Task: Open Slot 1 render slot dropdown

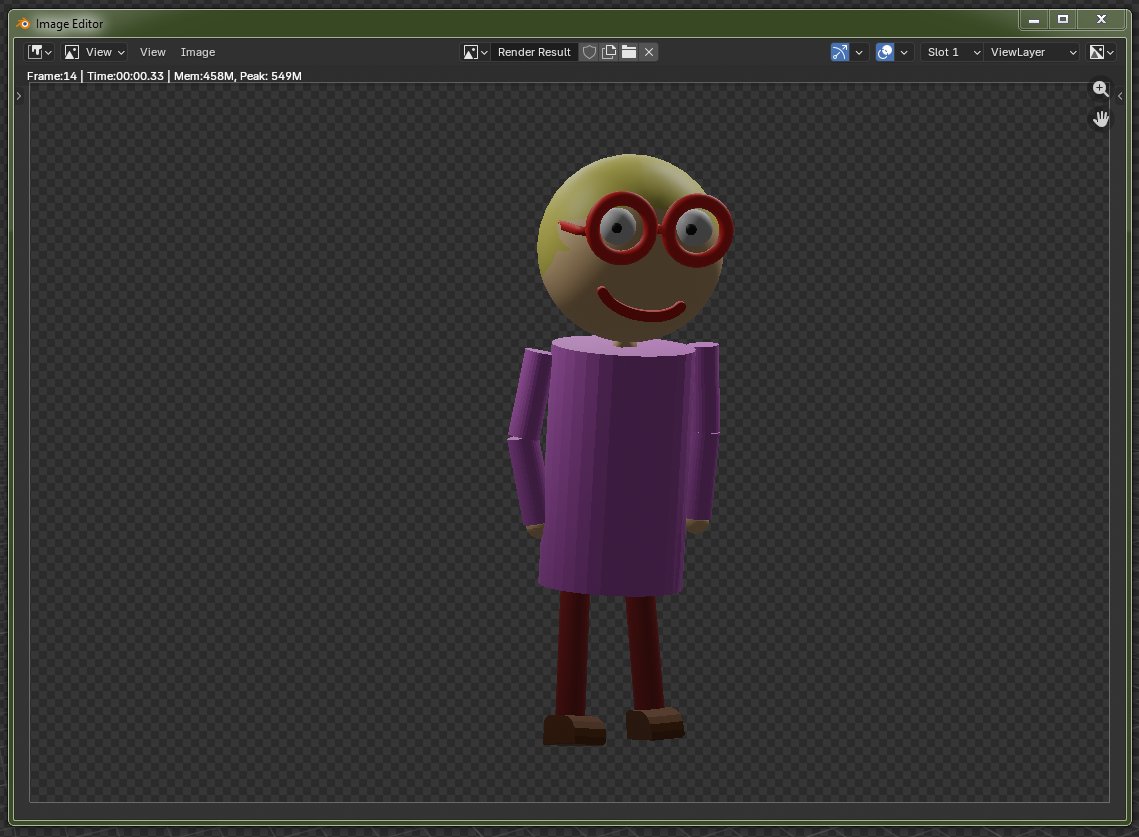Action: tap(952, 52)
